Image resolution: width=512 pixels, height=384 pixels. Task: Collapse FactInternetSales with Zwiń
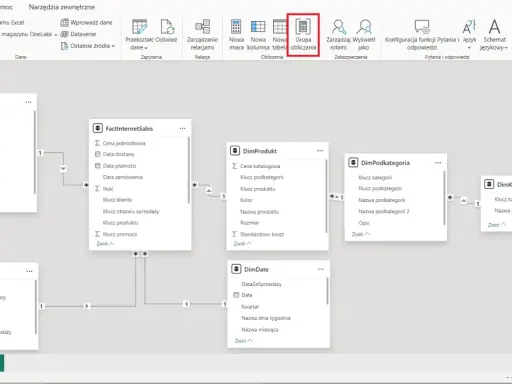pyautogui.click(x=105, y=244)
